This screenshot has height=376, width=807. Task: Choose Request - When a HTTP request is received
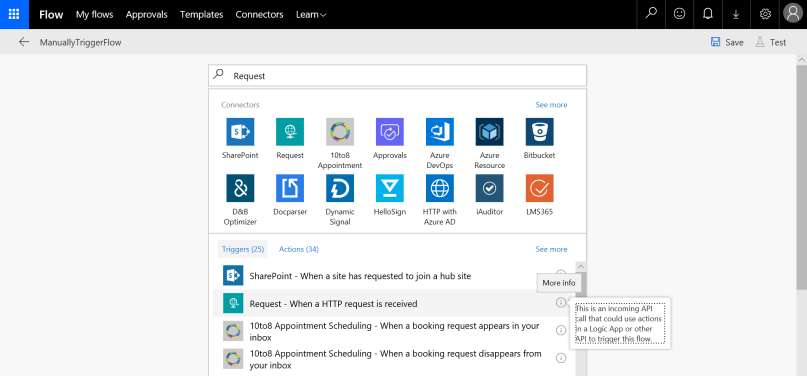[x=394, y=303]
